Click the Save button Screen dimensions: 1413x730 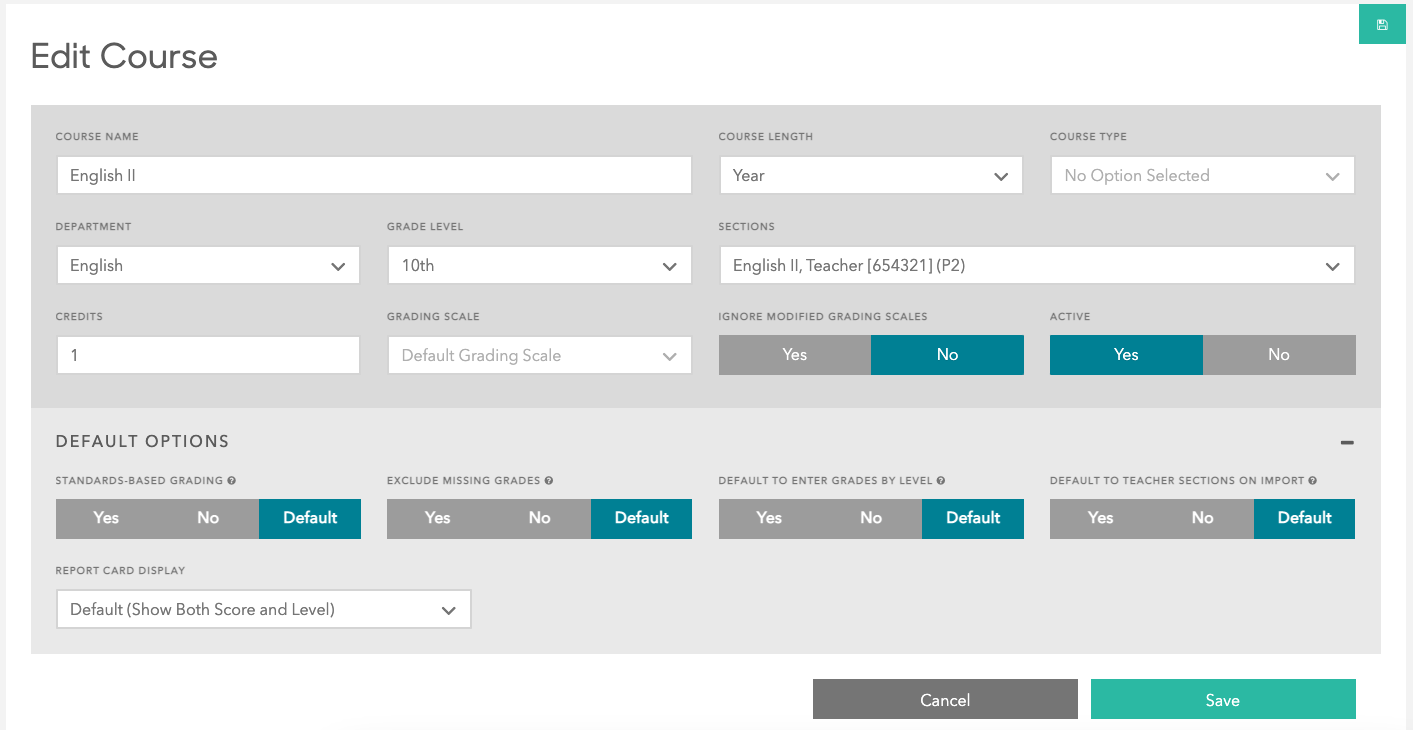(x=1222, y=700)
